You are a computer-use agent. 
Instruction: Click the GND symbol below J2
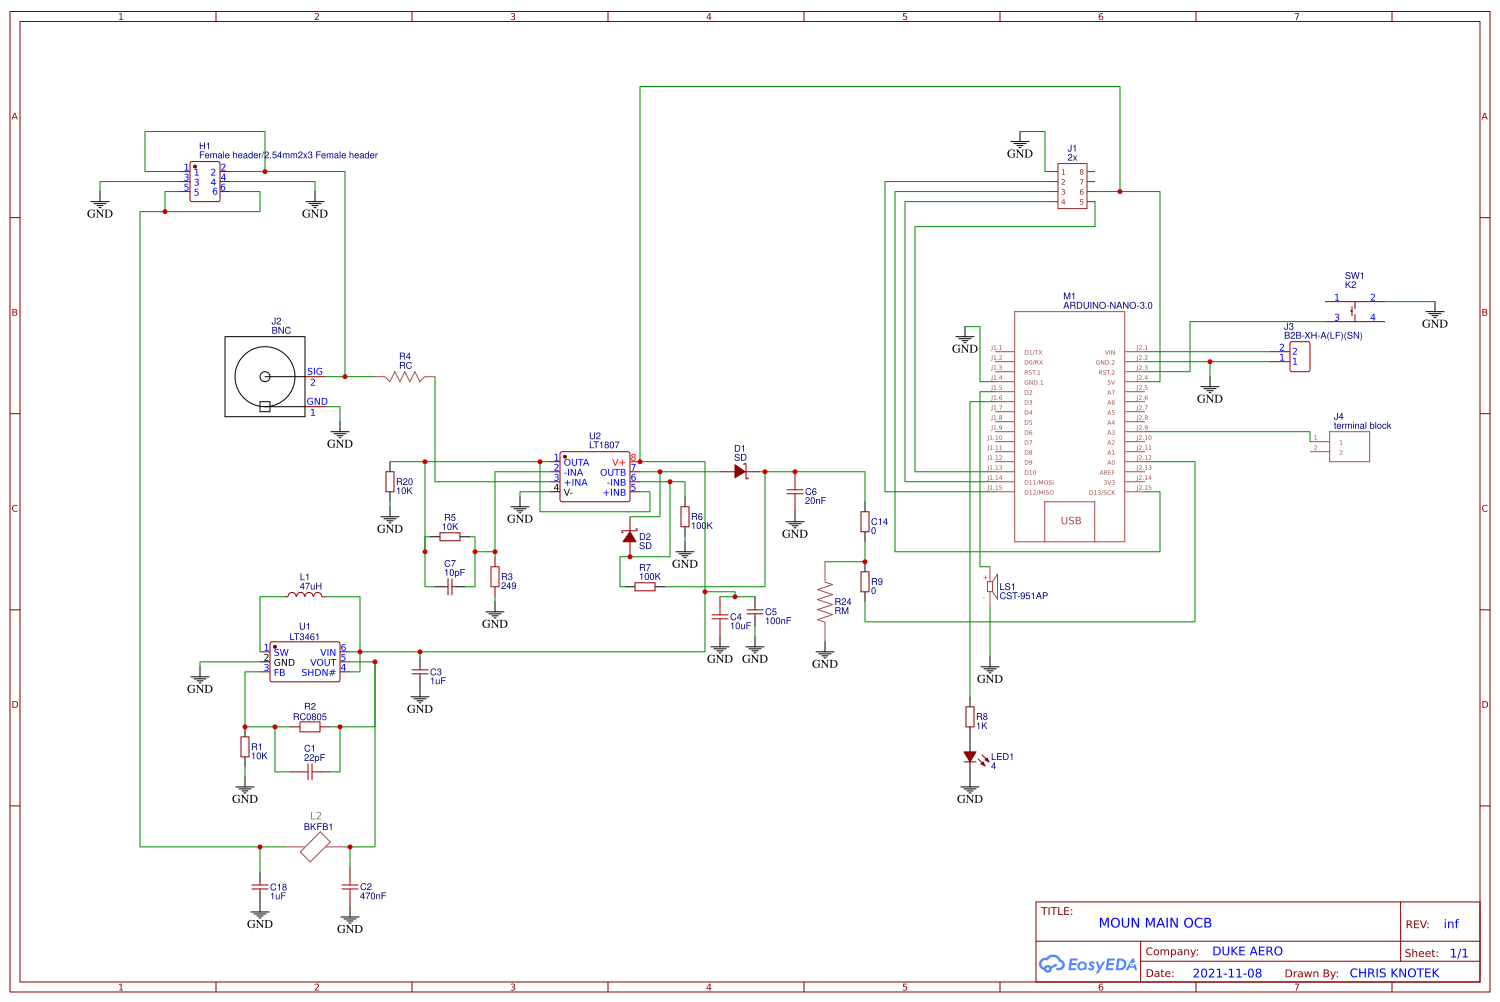pos(340,432)
